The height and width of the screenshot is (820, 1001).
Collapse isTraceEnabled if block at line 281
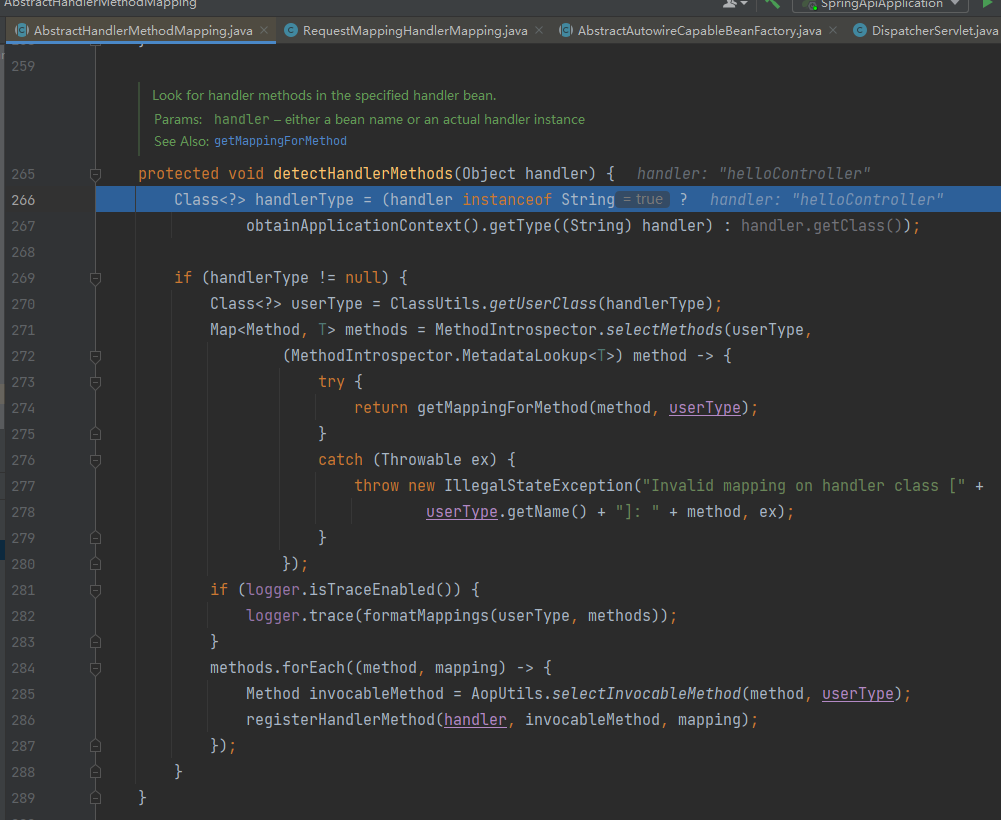coord(95,590)
